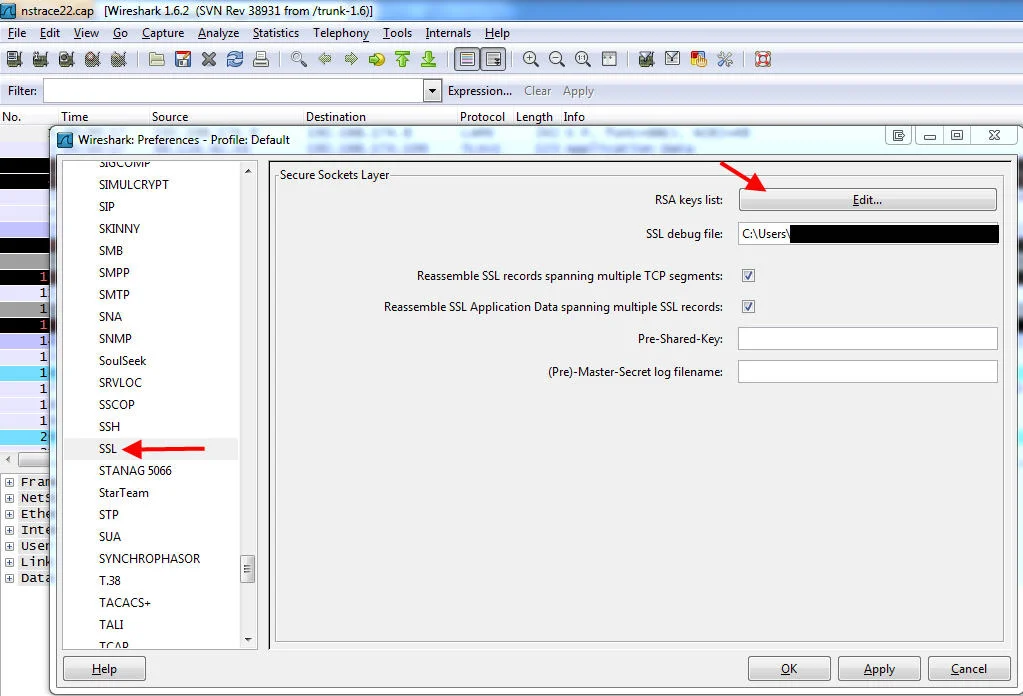Reload the current capture file
This screenshot has height=696, width=1023.
[x=235, y=59]
